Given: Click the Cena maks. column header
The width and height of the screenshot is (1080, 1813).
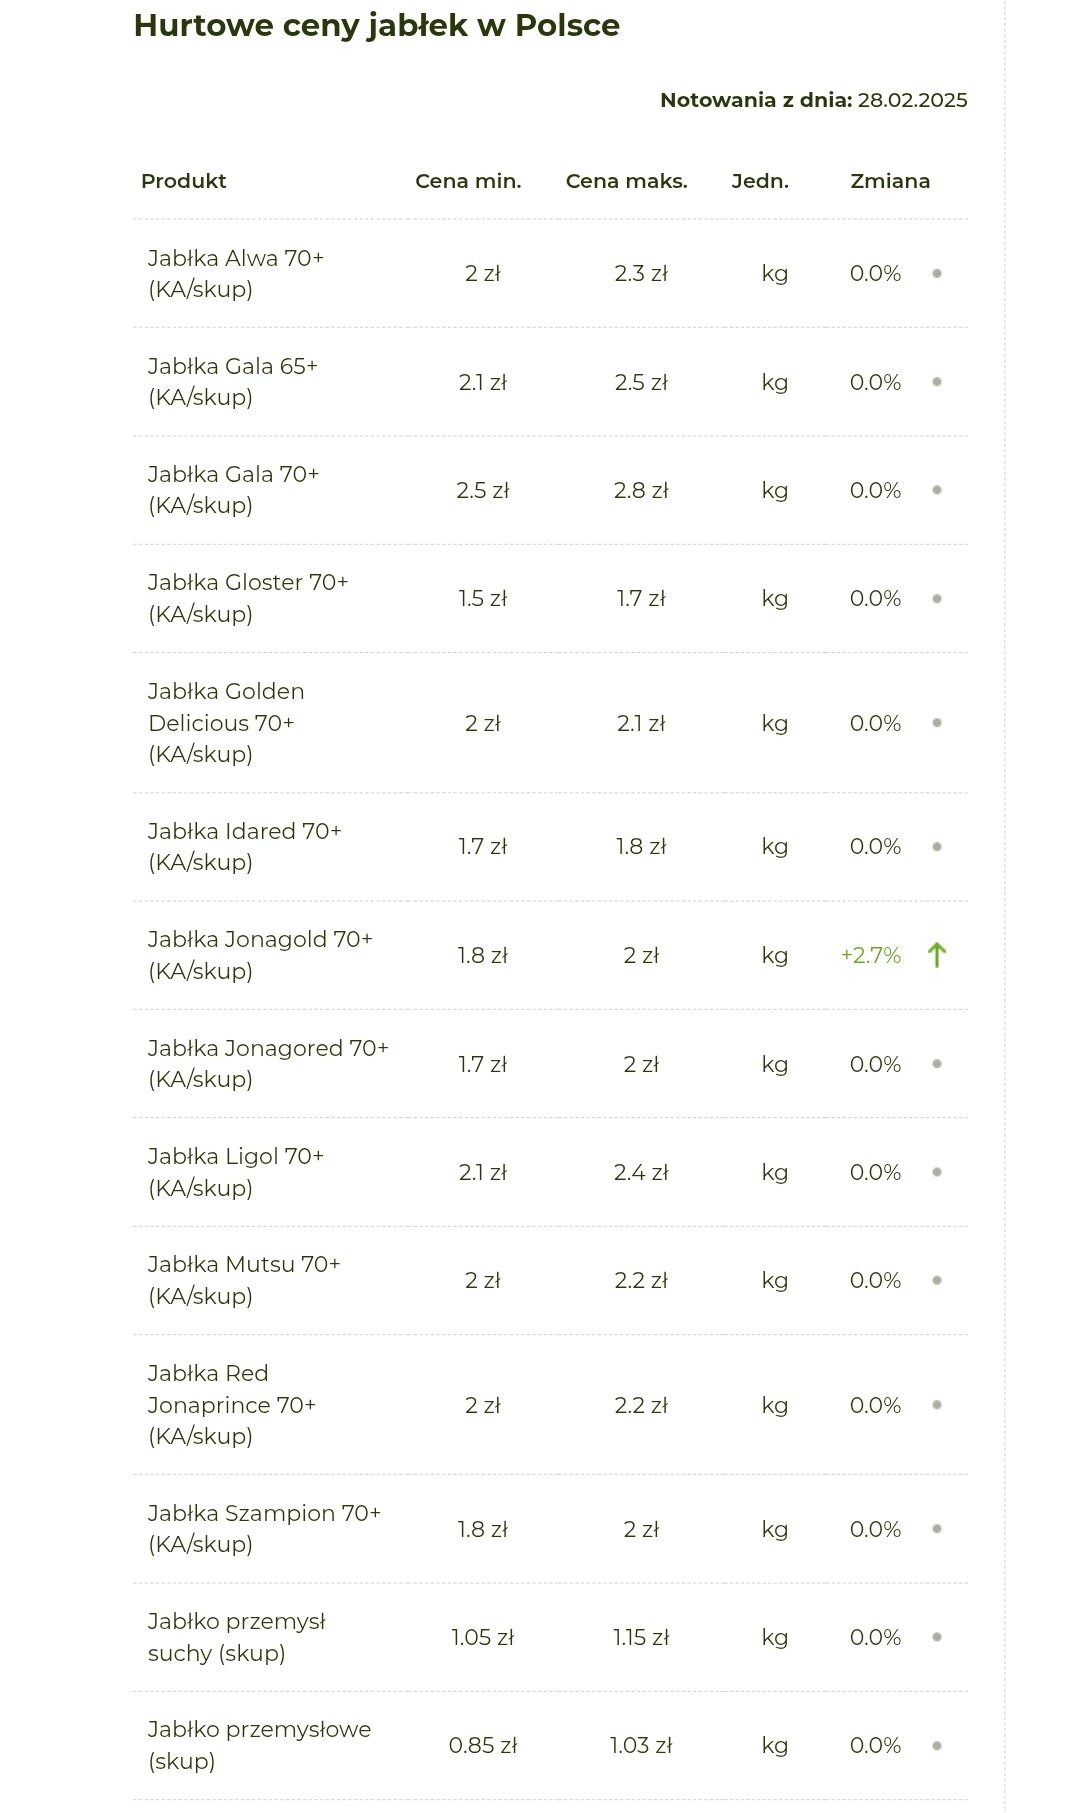Looking at the screenshot, I should click(x=626, y=181).
